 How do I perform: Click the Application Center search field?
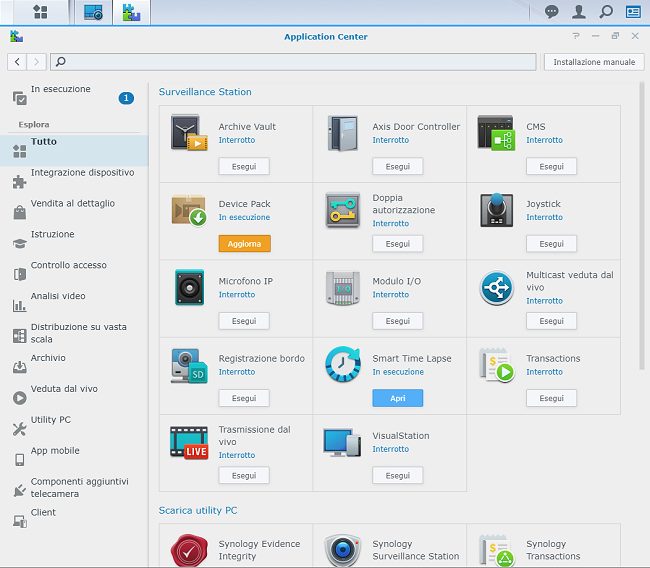tap(293, 62)
